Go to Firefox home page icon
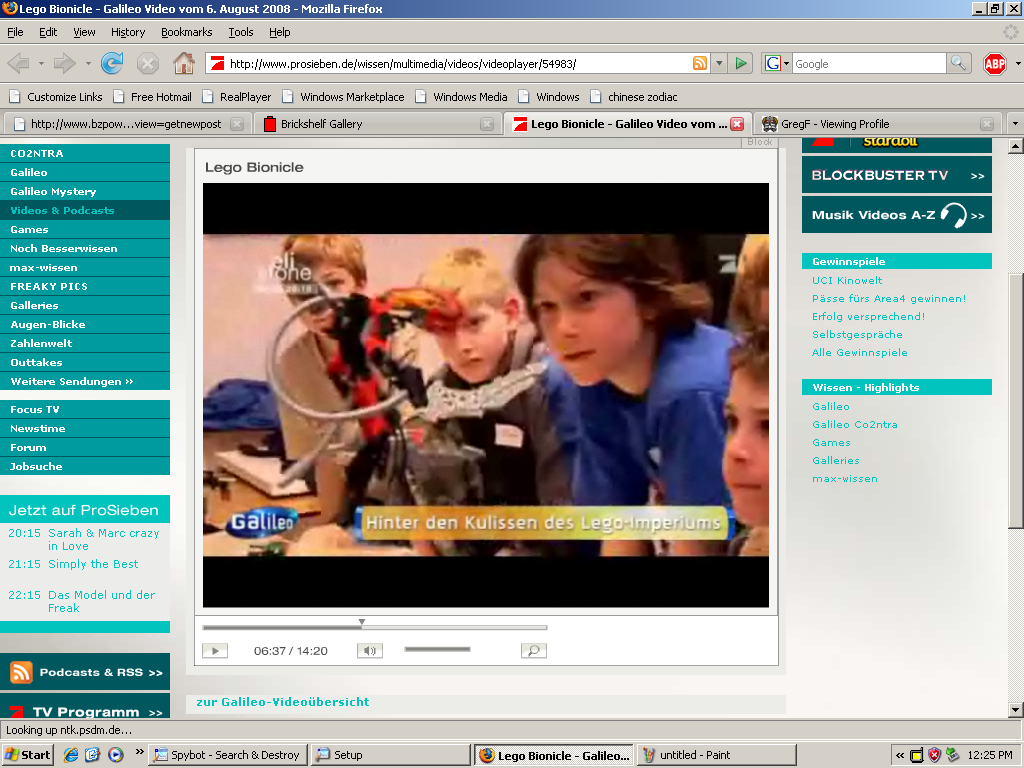 click(184, 63)
